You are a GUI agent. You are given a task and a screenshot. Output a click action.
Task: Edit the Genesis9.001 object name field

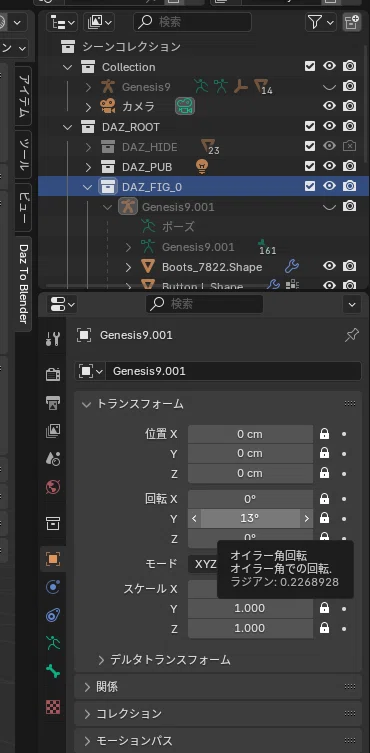233,371
